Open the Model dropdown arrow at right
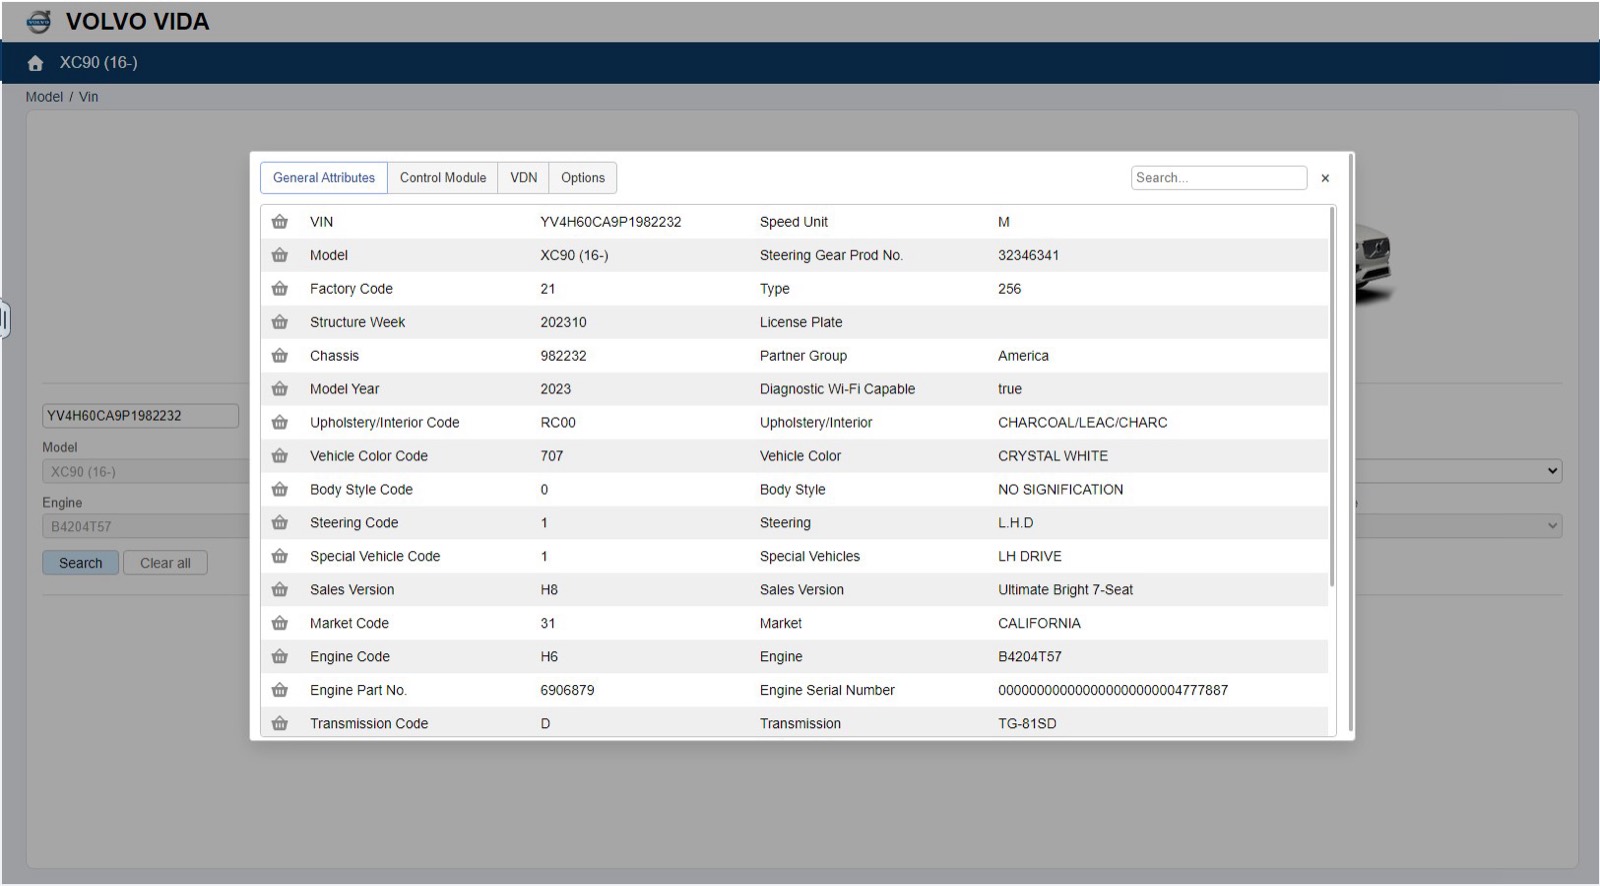The width and height of the screenshot is (1600, 886). tap(1552, 471)
